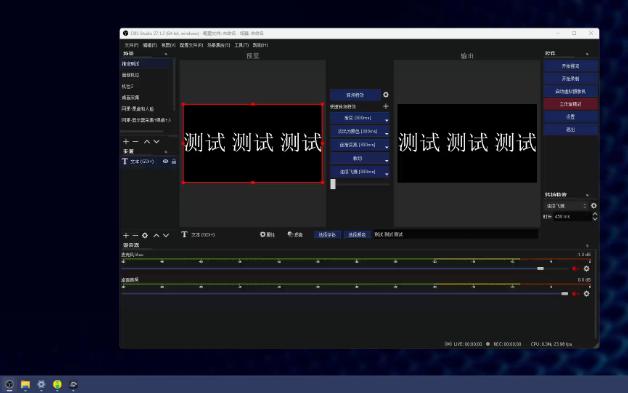Toggle visibility eye of the text source
The image size is (628, 393).
tap(165, 161)
